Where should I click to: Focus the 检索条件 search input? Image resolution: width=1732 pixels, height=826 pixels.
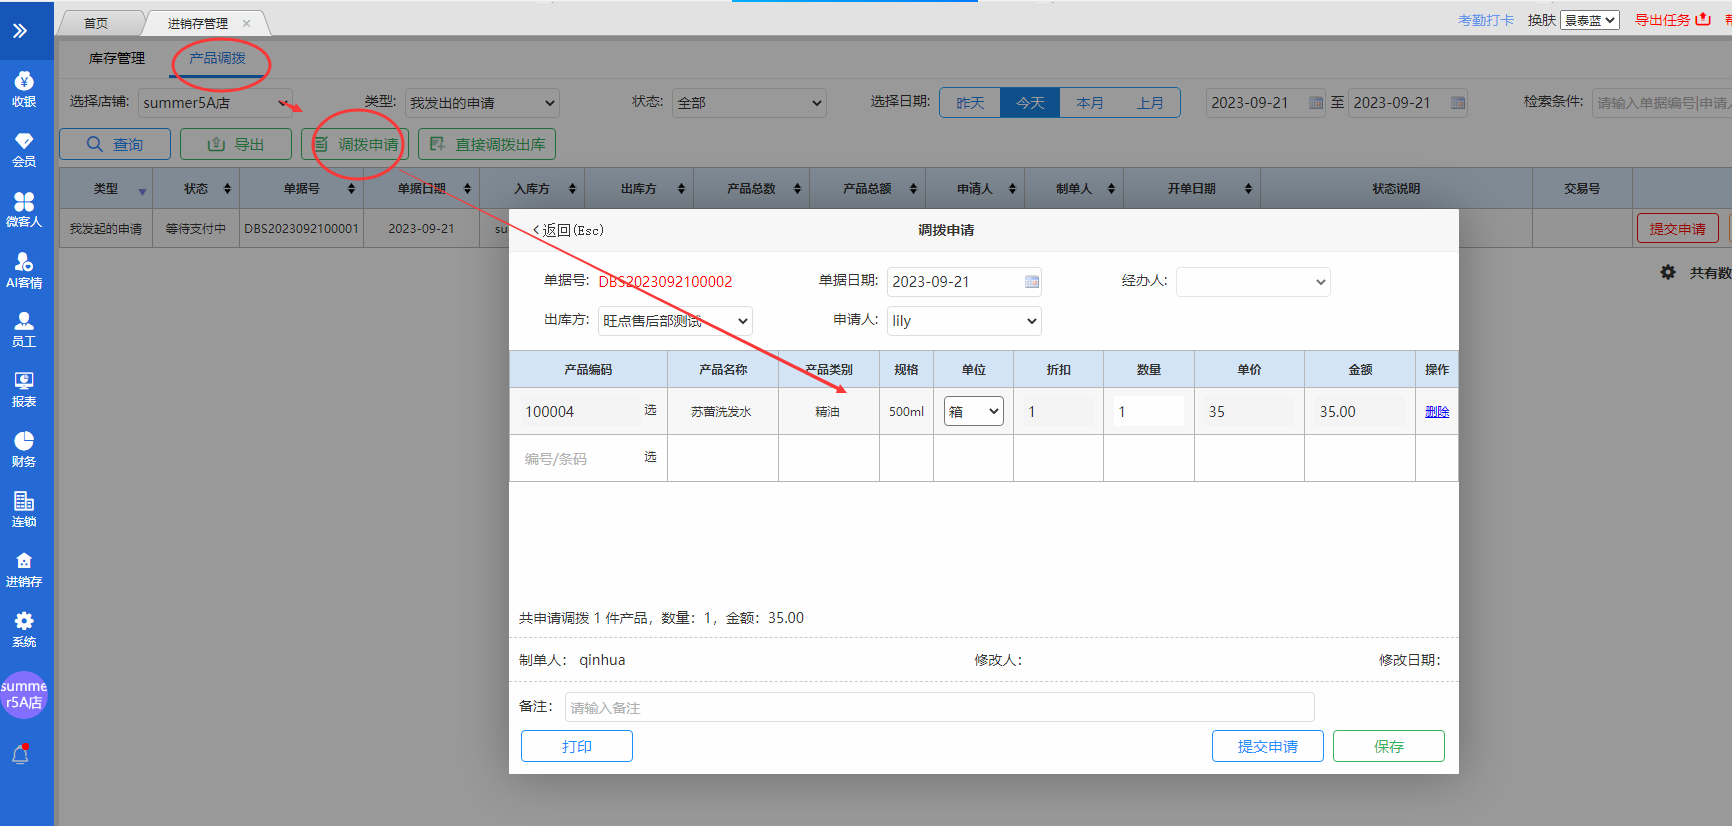pos(1662,103)
